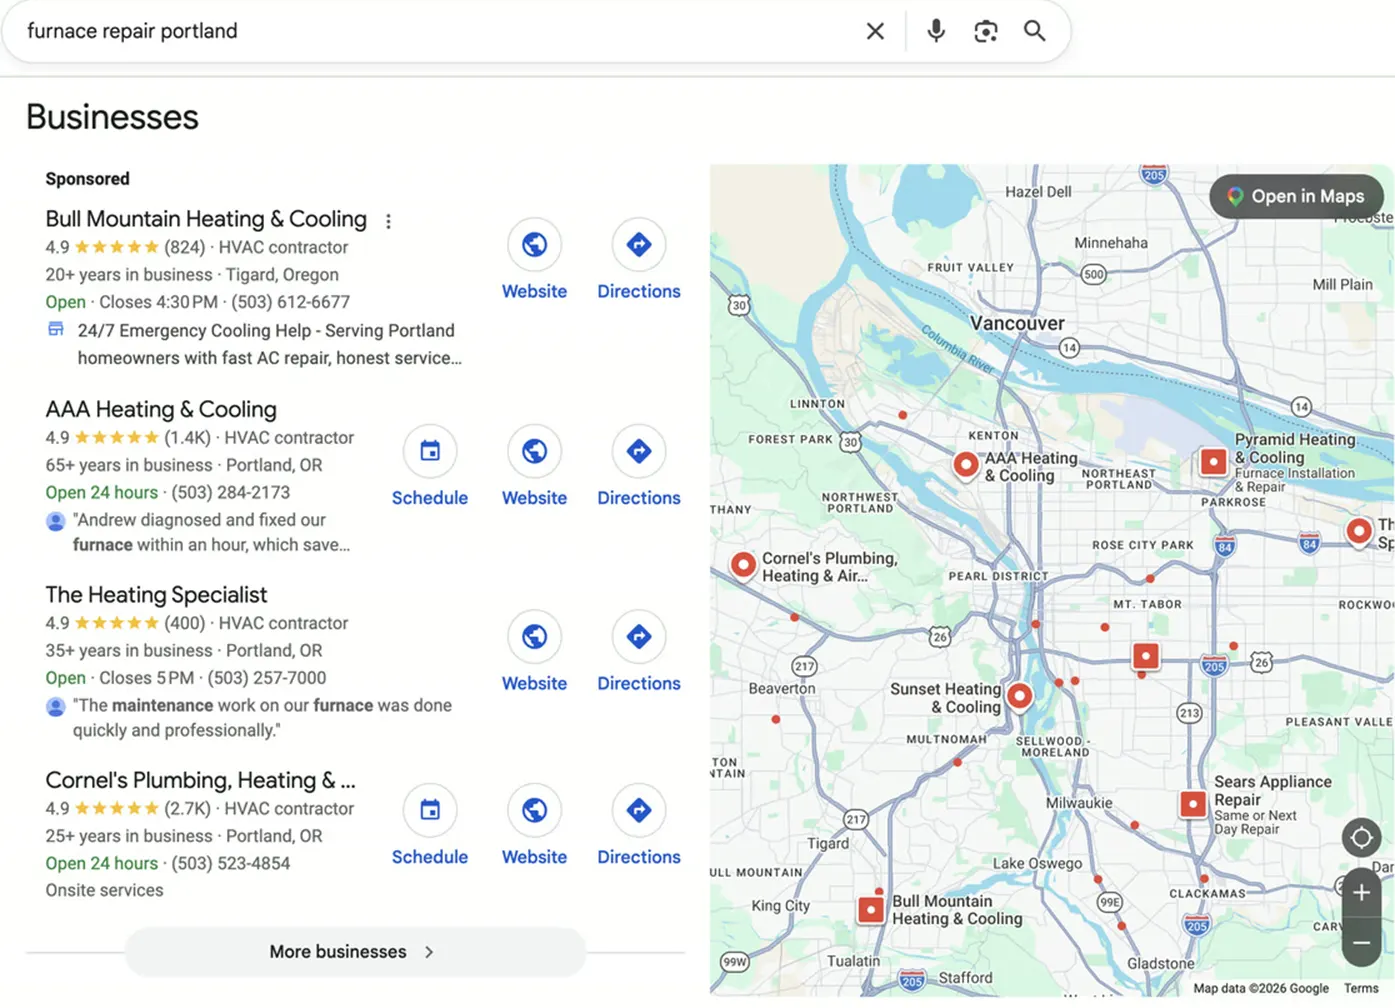Schedule with Cornel's Plumbing calendar icon

(x=430, y=810)
